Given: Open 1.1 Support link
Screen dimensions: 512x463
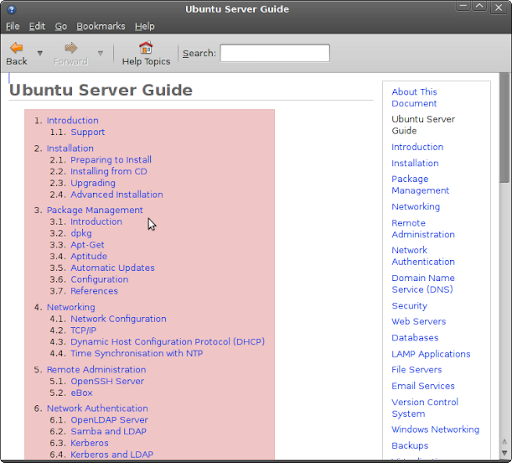Looking at the screenshot, I should [x=88, y=132].
